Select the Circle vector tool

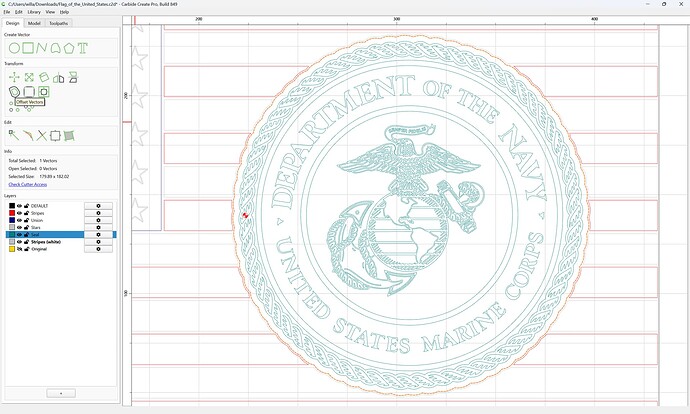pyautogui.click(x=14, y=48)
